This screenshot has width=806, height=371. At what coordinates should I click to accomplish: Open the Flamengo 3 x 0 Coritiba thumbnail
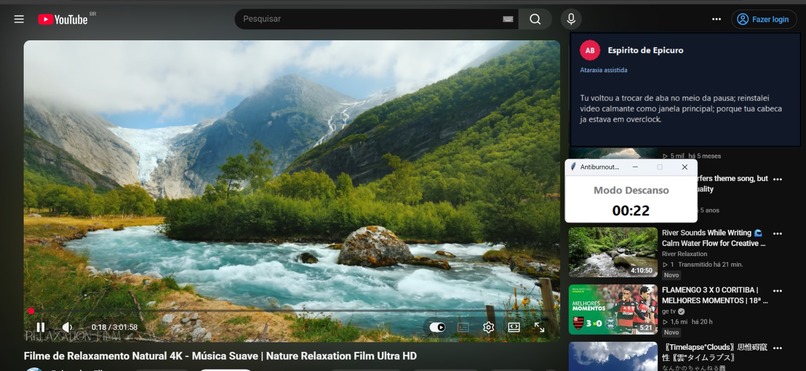click(613, 309)
